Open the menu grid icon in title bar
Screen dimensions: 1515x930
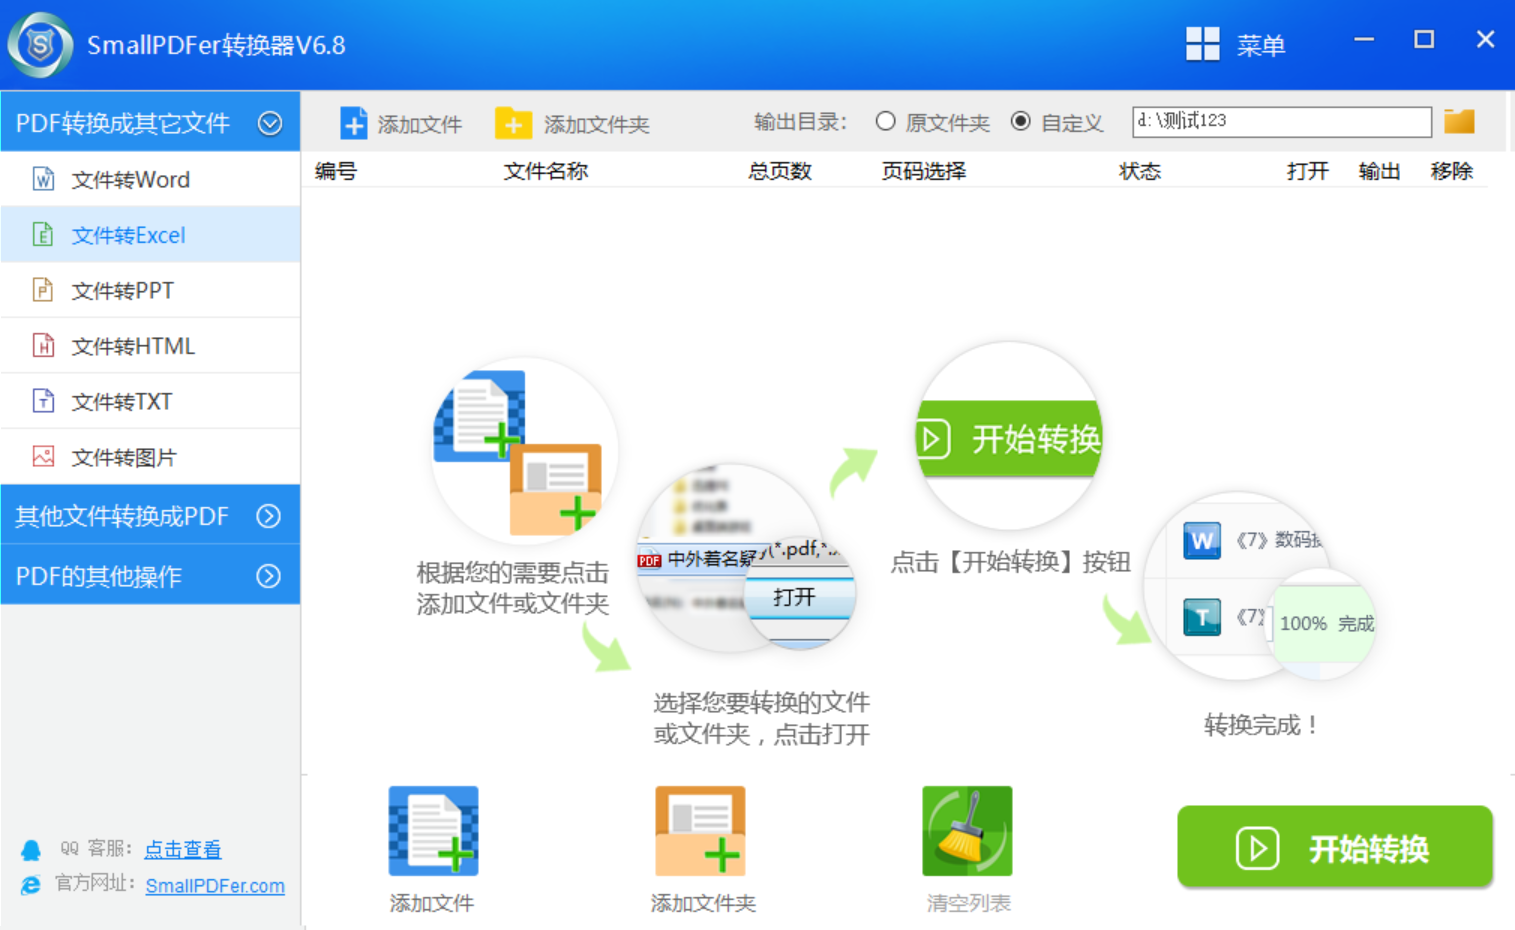(x=1202, y=44)
